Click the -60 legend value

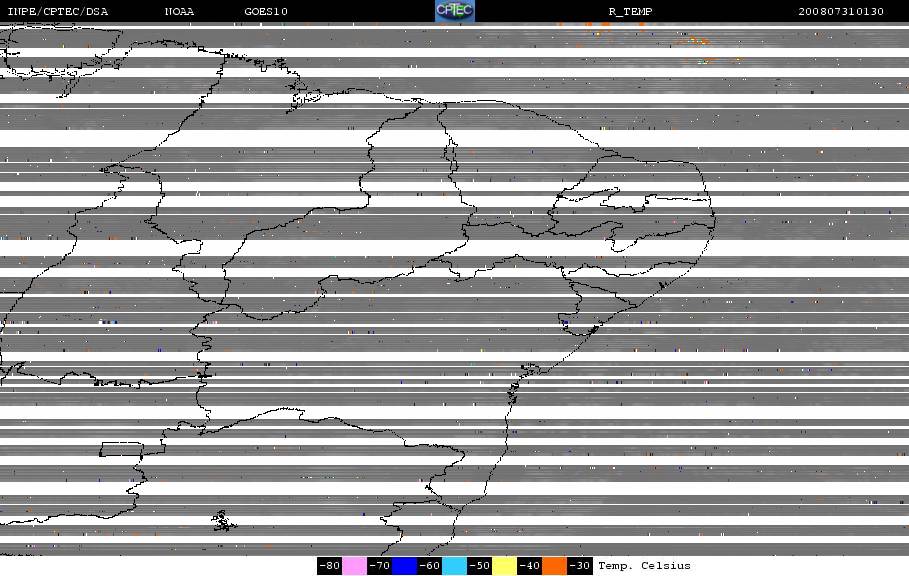(430, 566)
